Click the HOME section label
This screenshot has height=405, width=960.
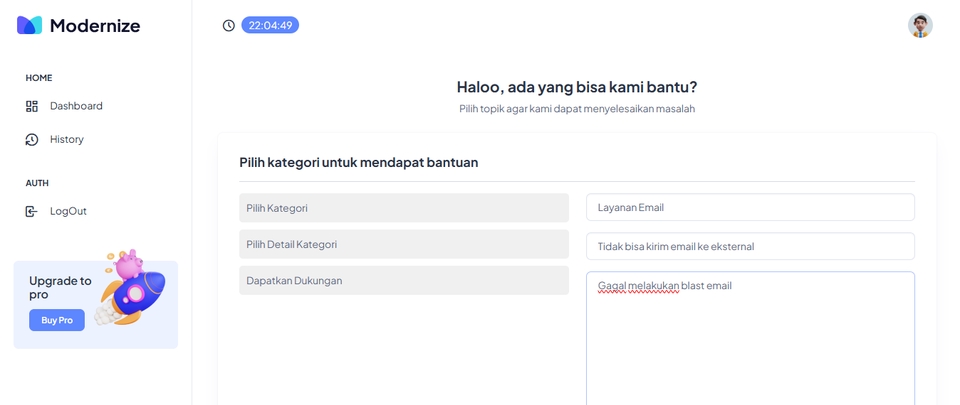click(x=39, y=78)
